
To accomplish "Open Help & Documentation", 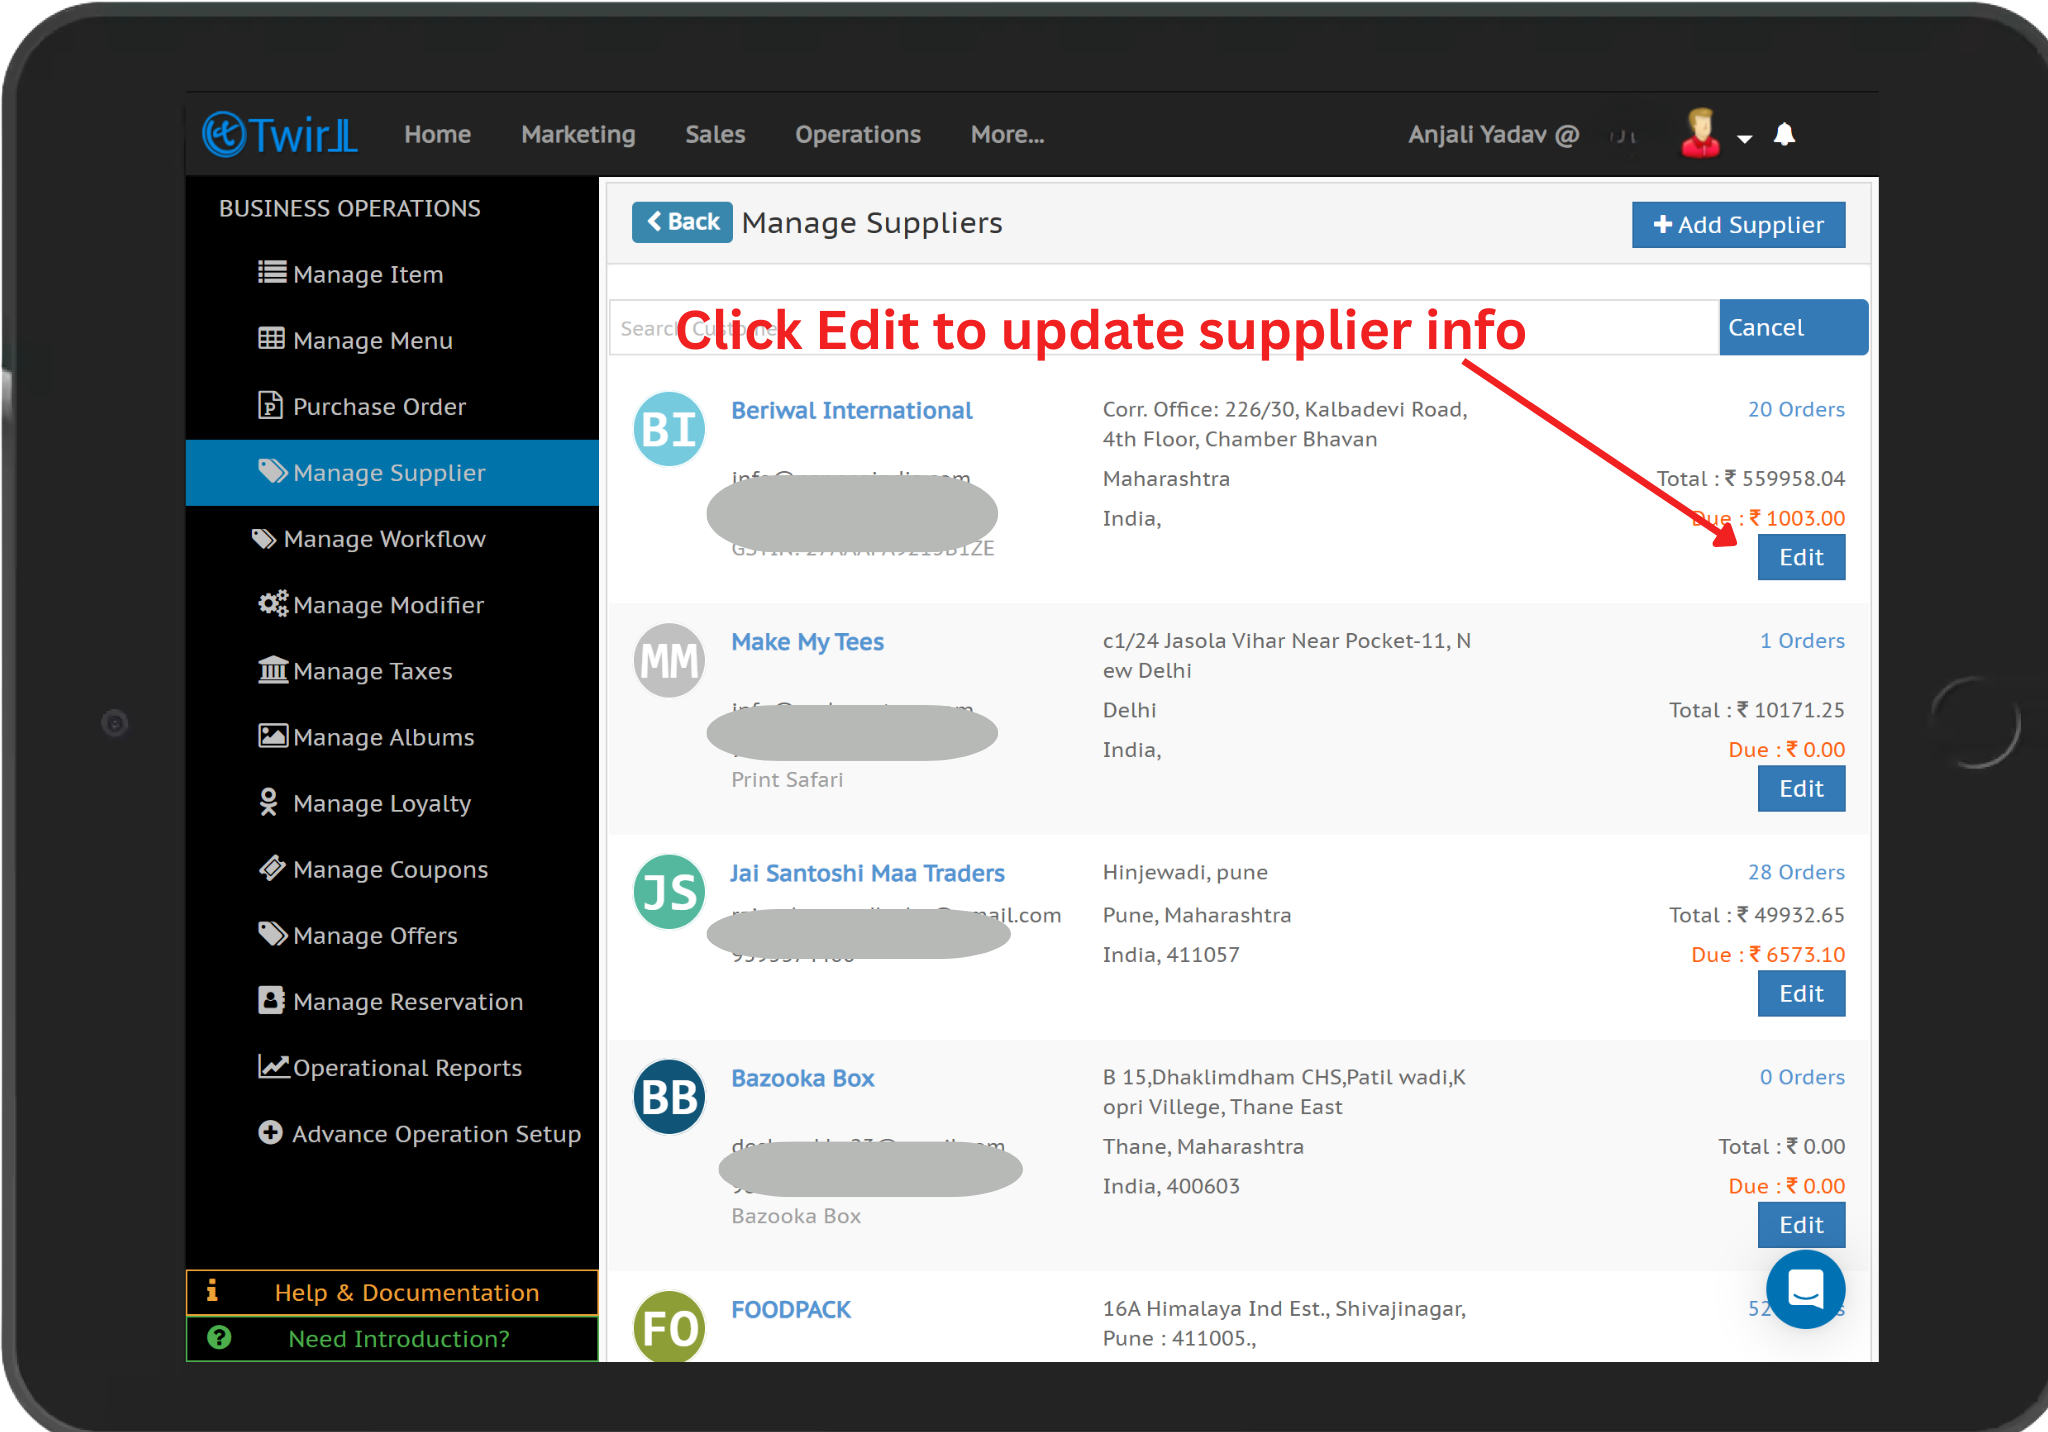I will [x=392, y=1292].
